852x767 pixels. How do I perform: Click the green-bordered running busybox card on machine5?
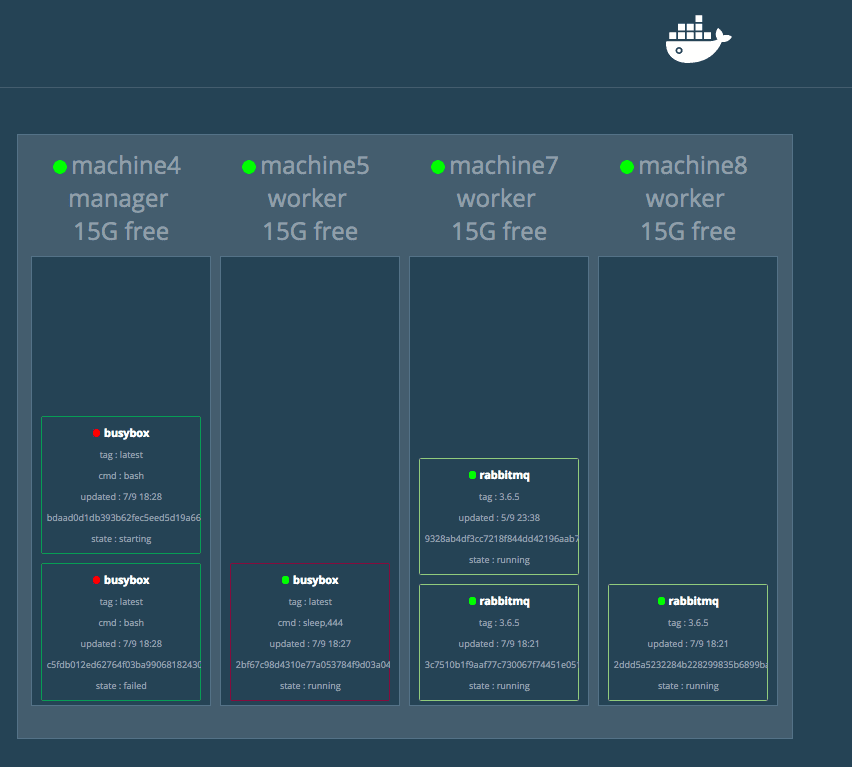[309, 631]
